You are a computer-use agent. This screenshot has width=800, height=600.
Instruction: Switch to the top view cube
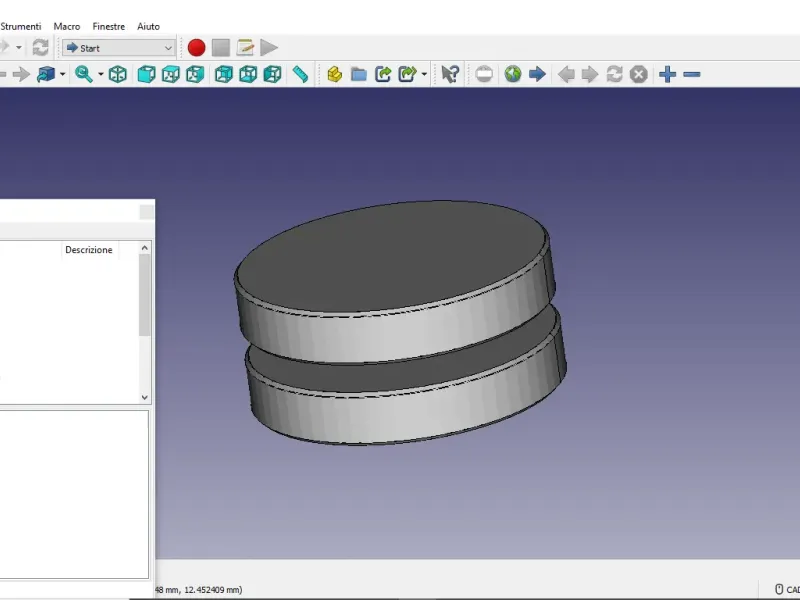pos(171,74)
